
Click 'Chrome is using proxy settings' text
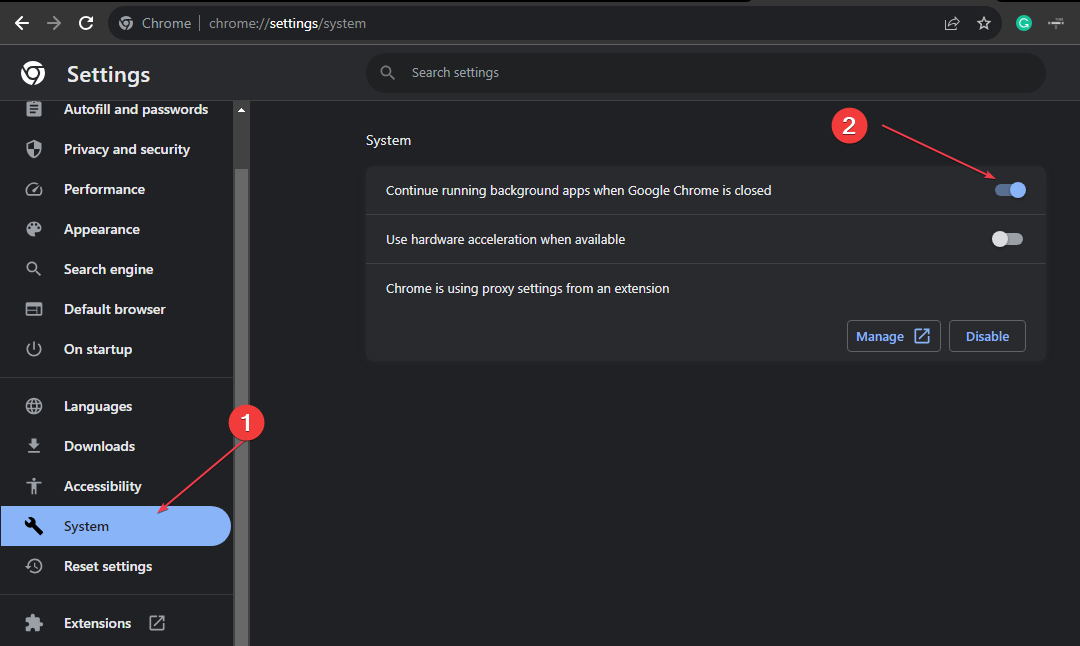tap(528, 289)
